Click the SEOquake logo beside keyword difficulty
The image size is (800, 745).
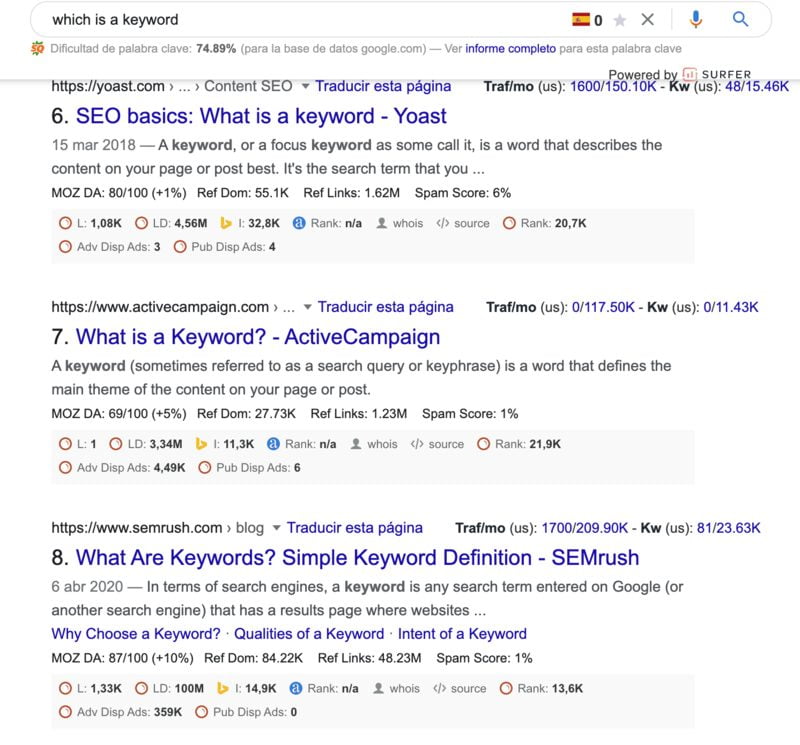[x=37, y=48]
